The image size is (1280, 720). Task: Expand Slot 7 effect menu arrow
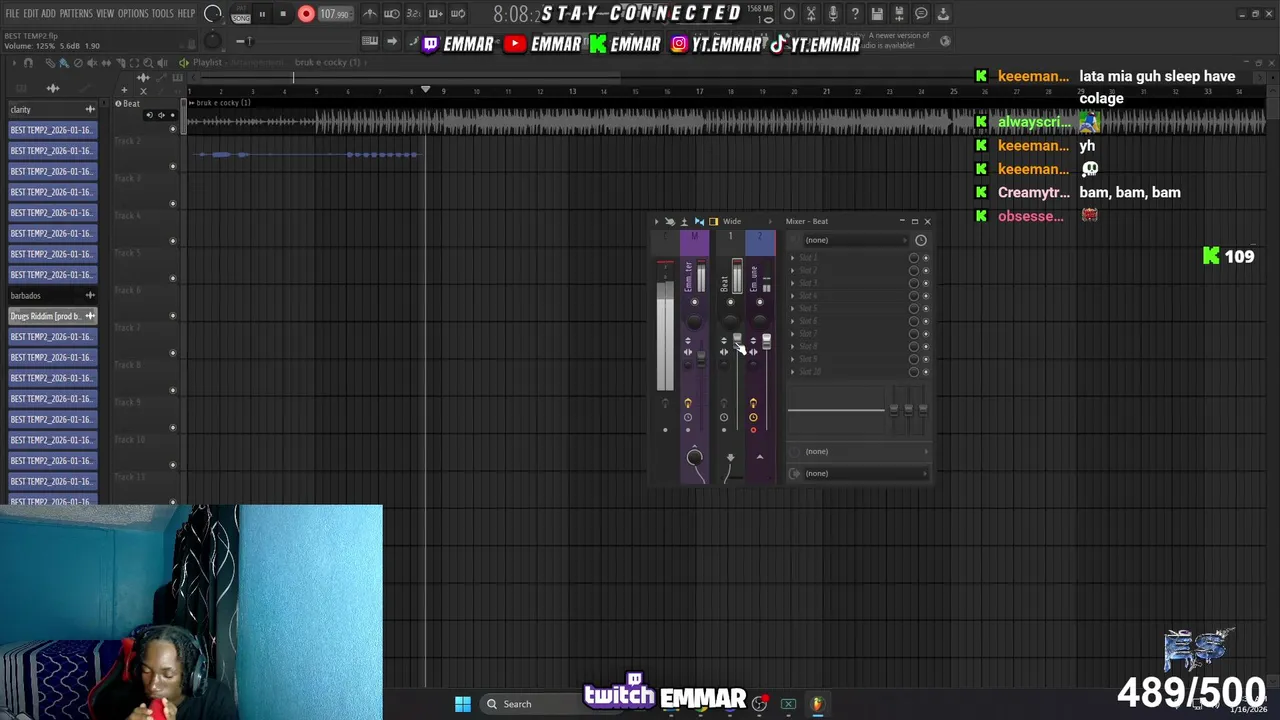pyautogui.click(x=793, y=334)
